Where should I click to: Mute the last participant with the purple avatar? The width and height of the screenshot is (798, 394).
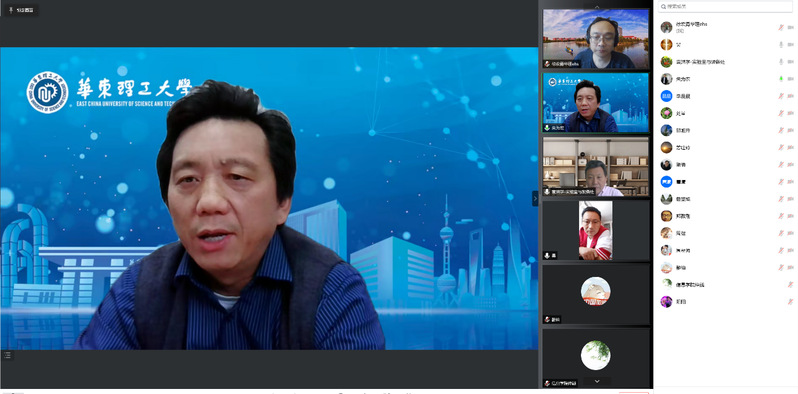(790, 302)
